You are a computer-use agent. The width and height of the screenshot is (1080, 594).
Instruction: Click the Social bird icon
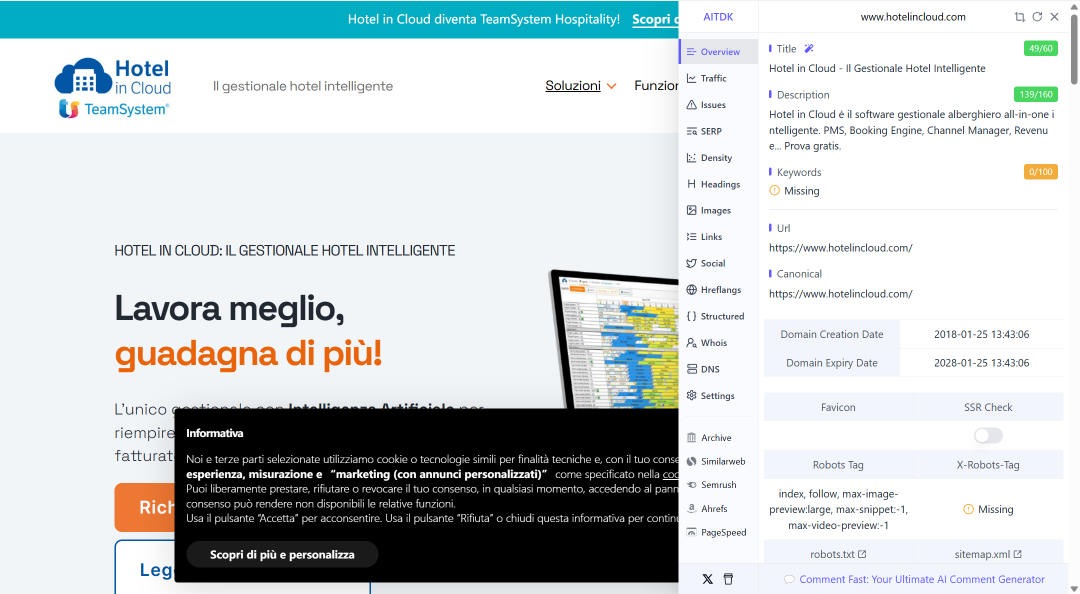[692, 263]
